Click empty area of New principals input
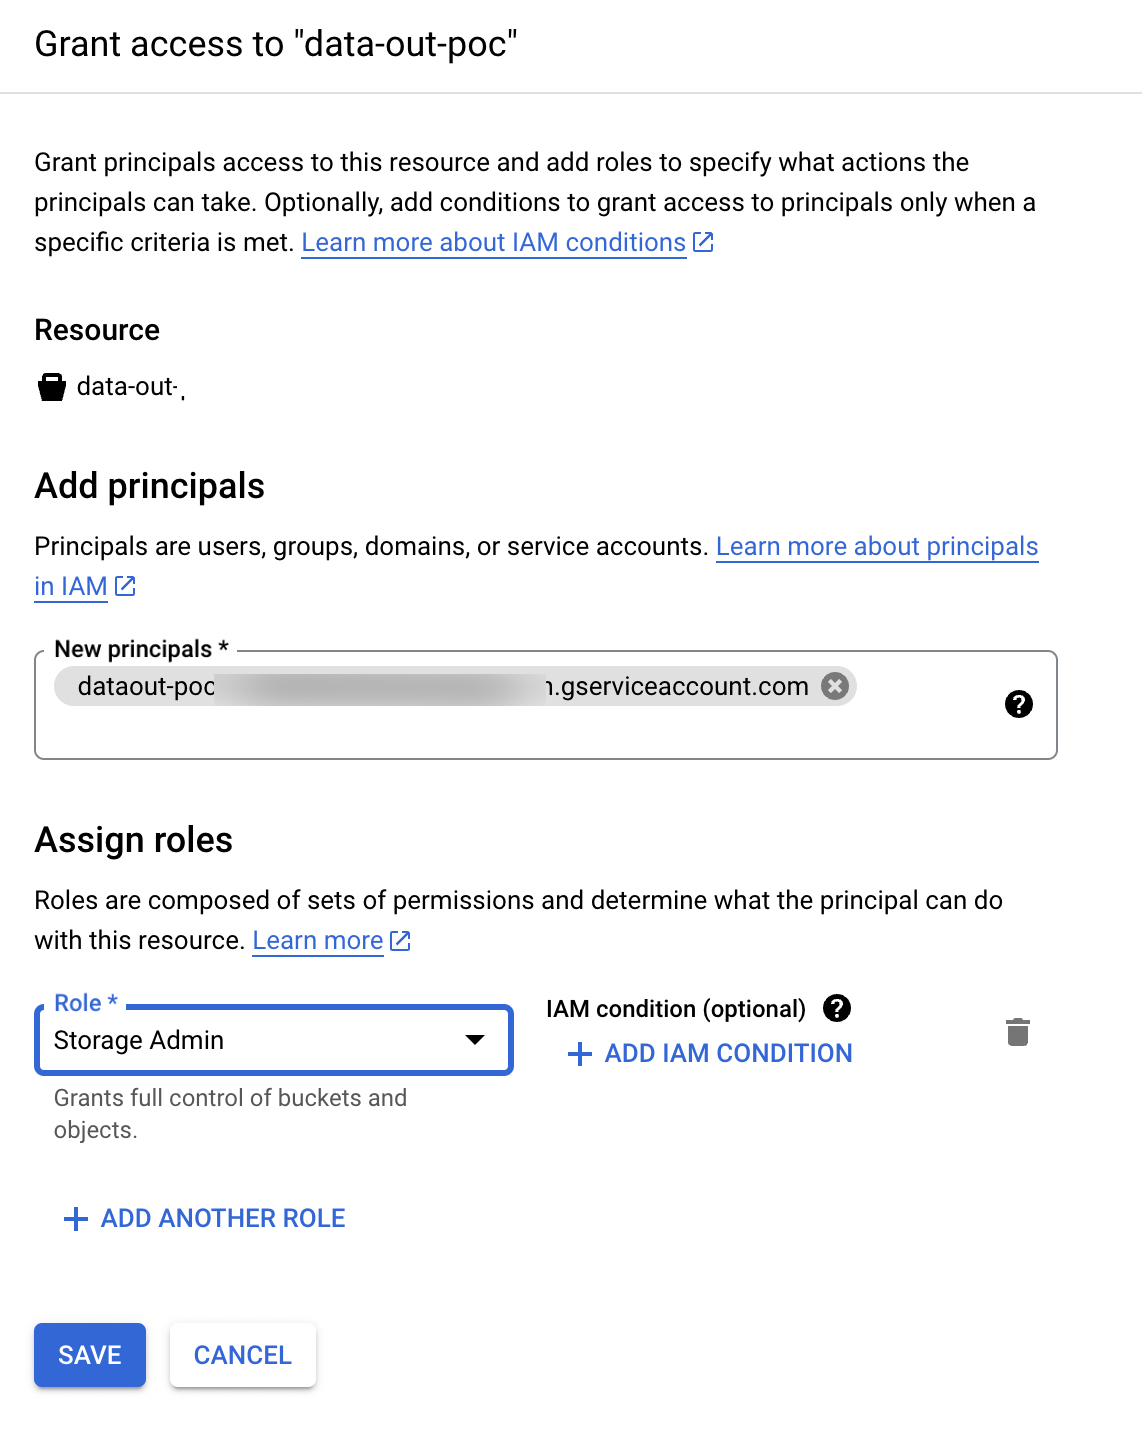The image size is (1142, 1448). (500, 735)
